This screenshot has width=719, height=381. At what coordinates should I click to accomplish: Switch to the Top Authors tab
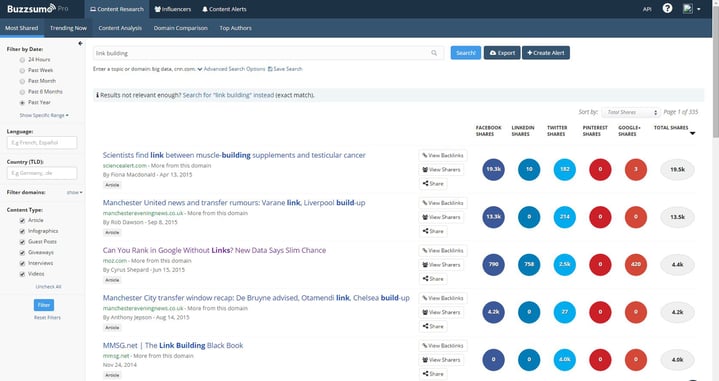click(x=235, y=28)
